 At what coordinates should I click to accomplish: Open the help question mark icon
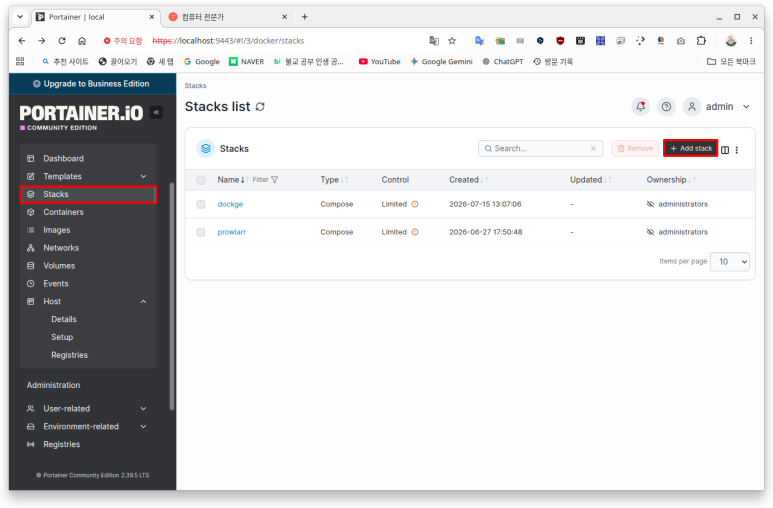pyautogui.click(x=666, y=107)
